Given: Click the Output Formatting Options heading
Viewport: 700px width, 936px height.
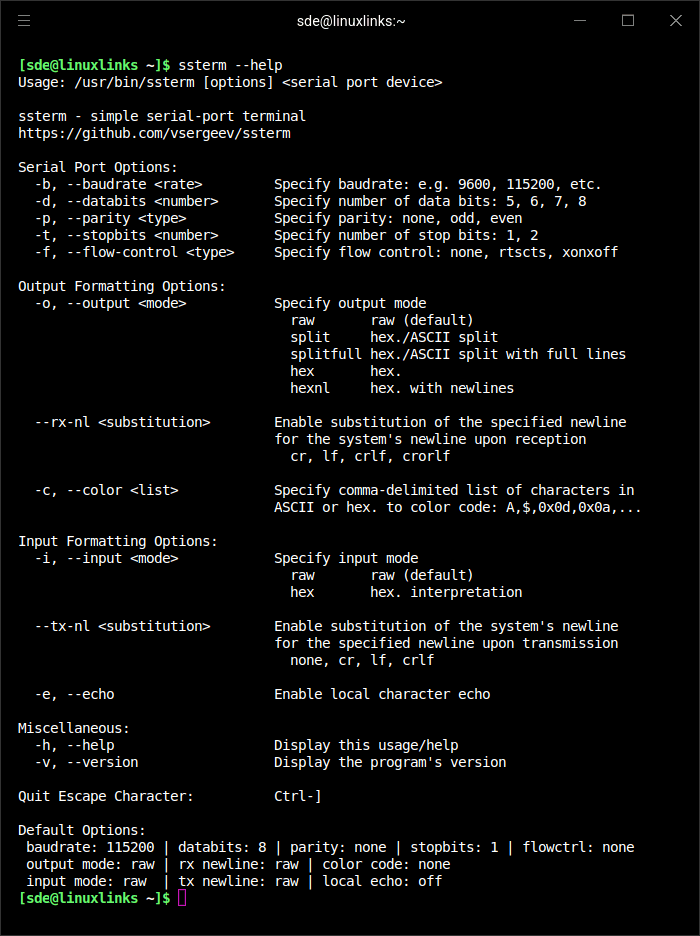Looking at the screenshot, I should 122,287.
